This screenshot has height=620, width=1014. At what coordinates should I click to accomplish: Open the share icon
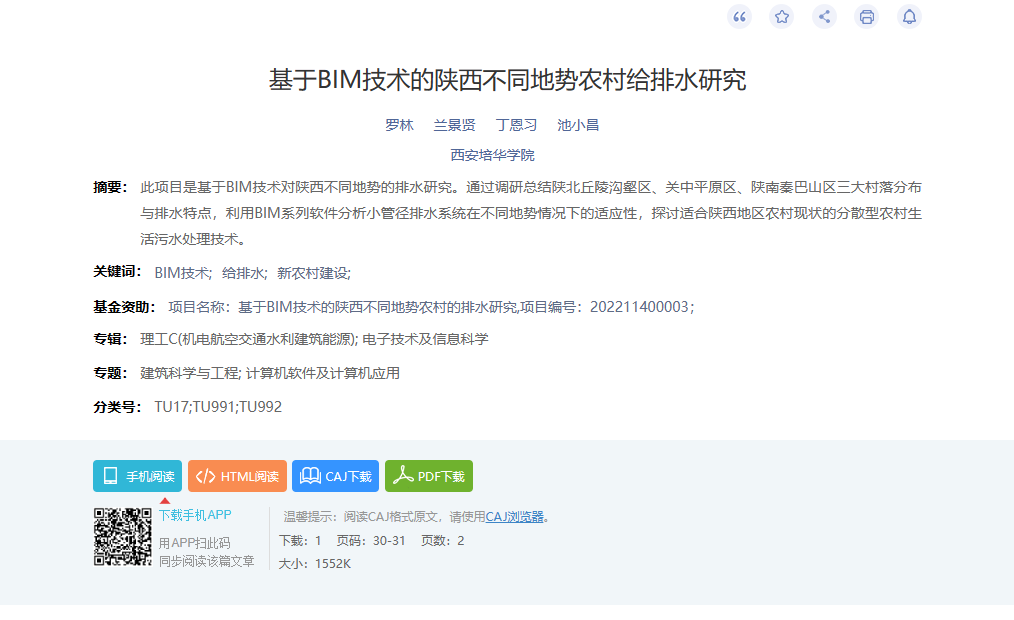click(824, 16)
